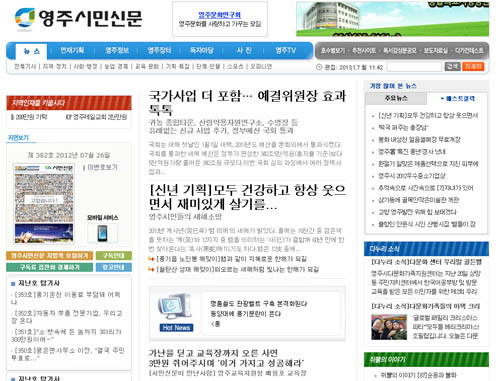500x381 pixels.
Task: Switch to the 주요뉴스 tab
Action: click(x=396, y=98)
